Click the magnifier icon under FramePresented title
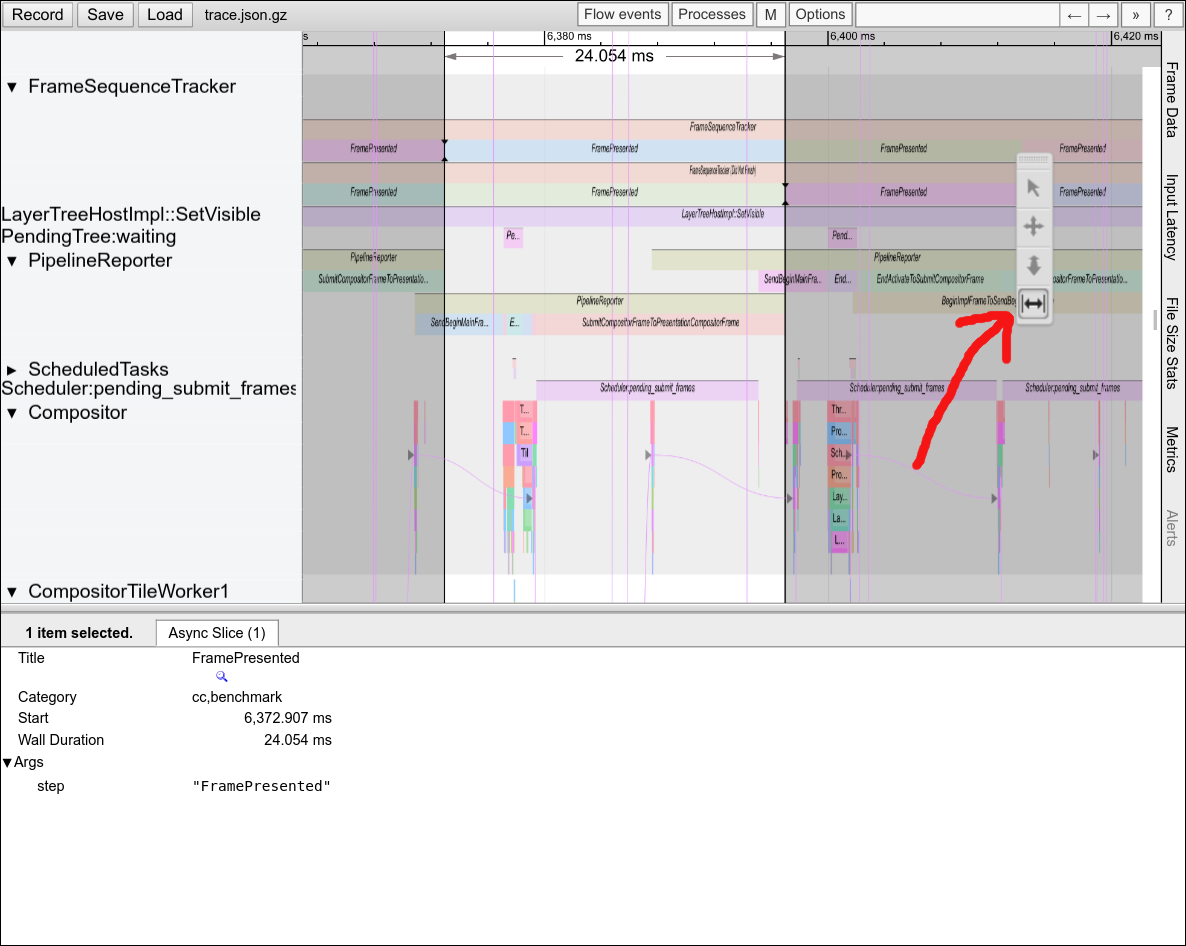 (x=222, y=677)
